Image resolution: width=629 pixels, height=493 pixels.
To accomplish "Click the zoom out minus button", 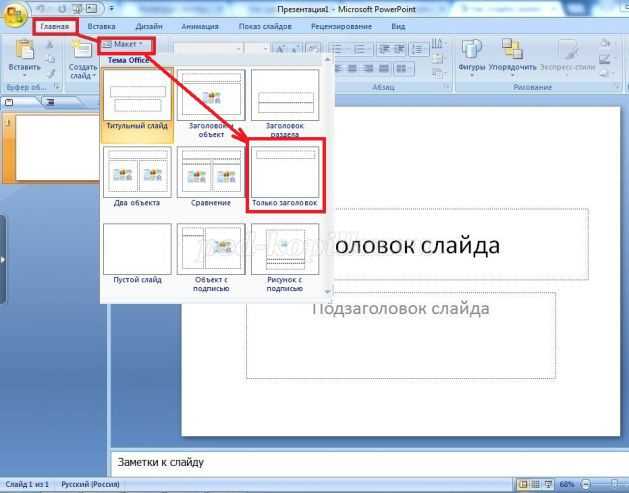I will click(x=586, y=485).
